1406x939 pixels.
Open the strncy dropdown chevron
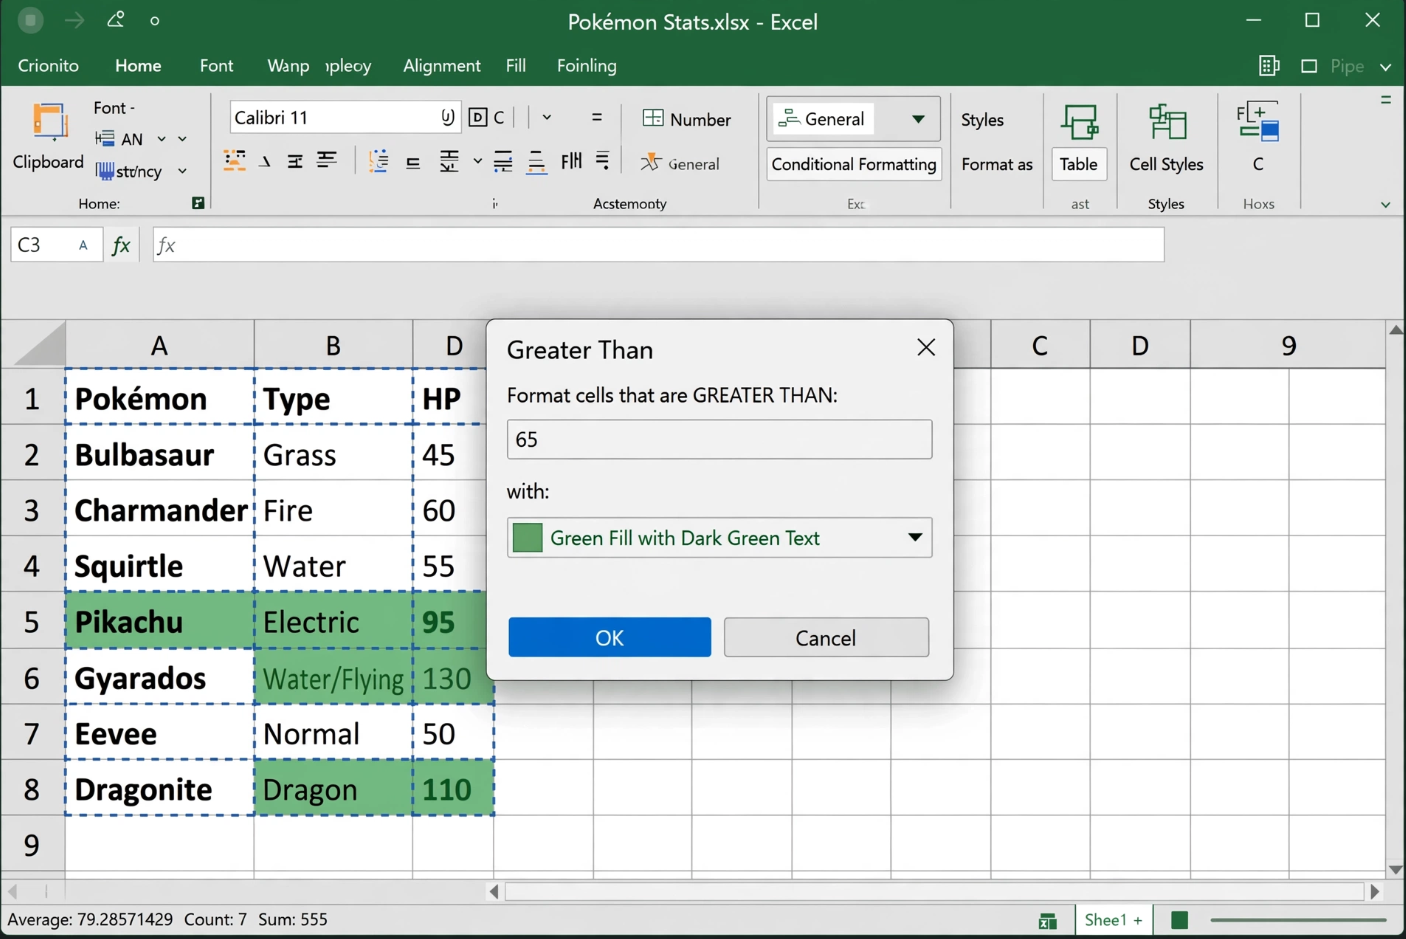point(182,171)
